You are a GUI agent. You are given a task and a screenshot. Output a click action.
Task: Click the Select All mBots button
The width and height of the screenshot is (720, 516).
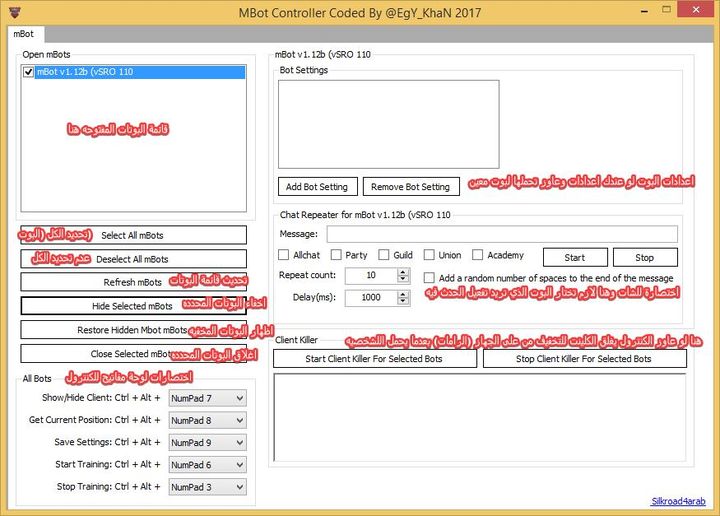[134, 235]
